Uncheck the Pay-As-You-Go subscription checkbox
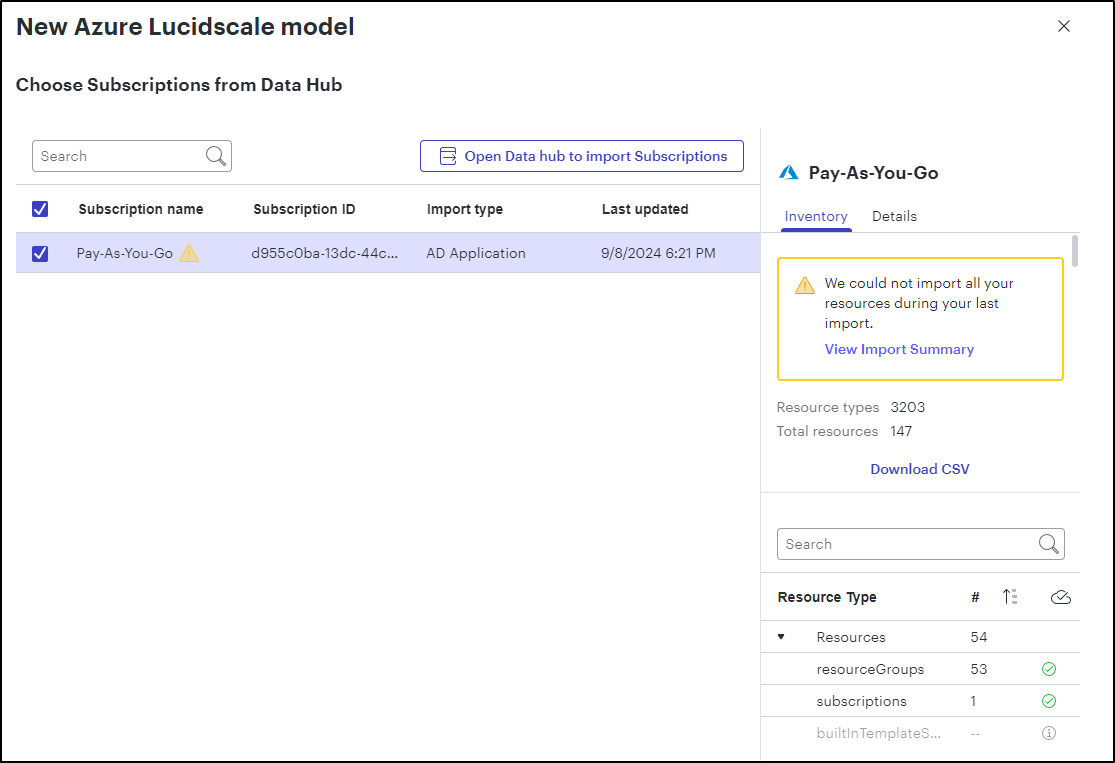 click(40, 253)
